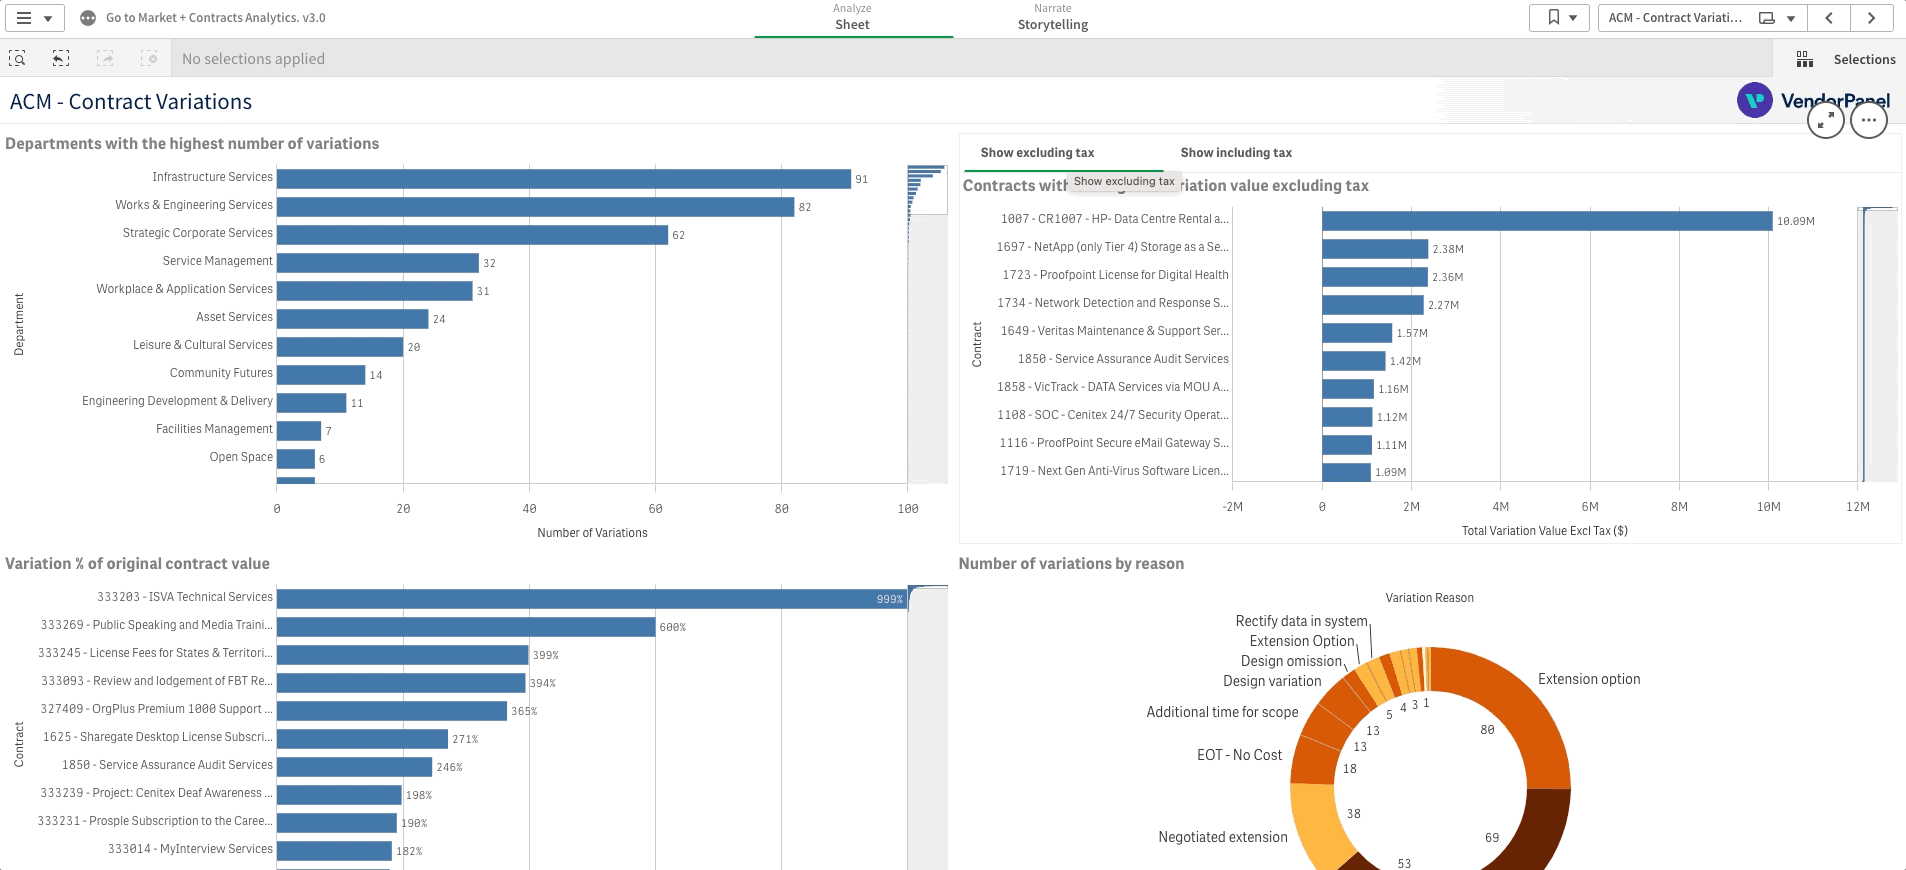Go to the next sheet
1906x870 pixels.
(x=1871, y=18)
